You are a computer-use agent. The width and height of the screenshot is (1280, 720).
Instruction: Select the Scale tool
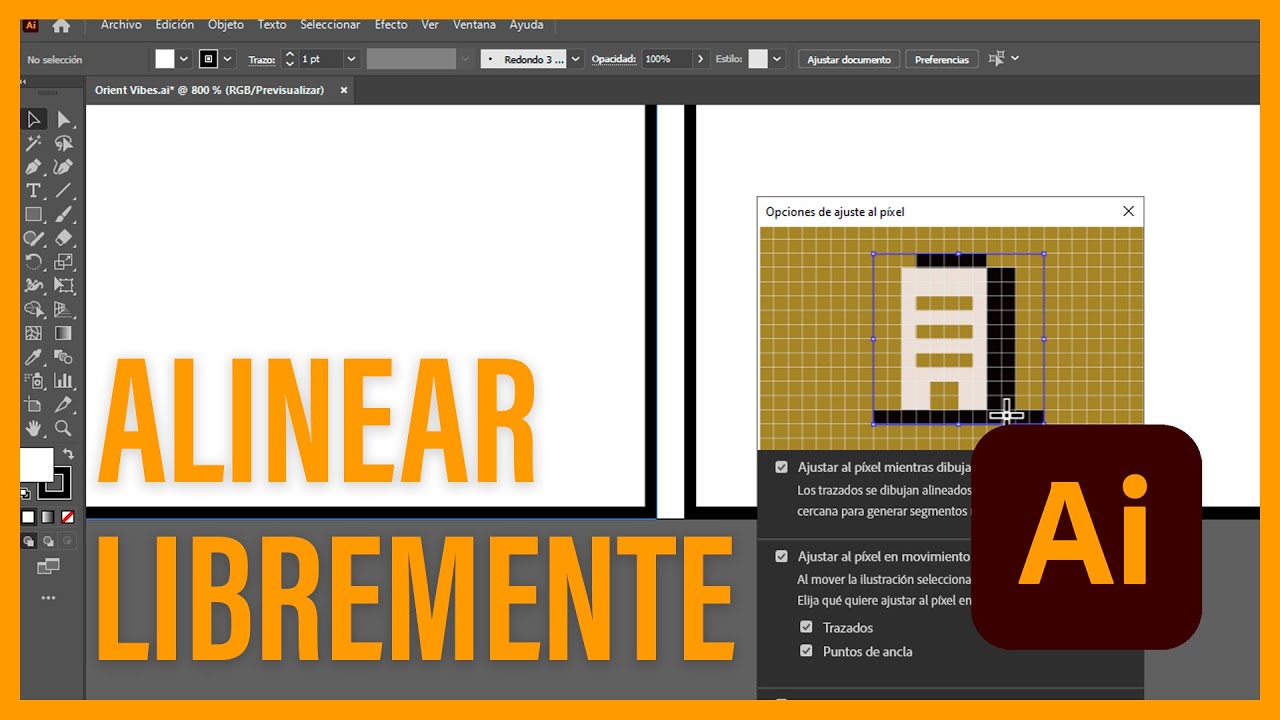click(x=63, y=262)
